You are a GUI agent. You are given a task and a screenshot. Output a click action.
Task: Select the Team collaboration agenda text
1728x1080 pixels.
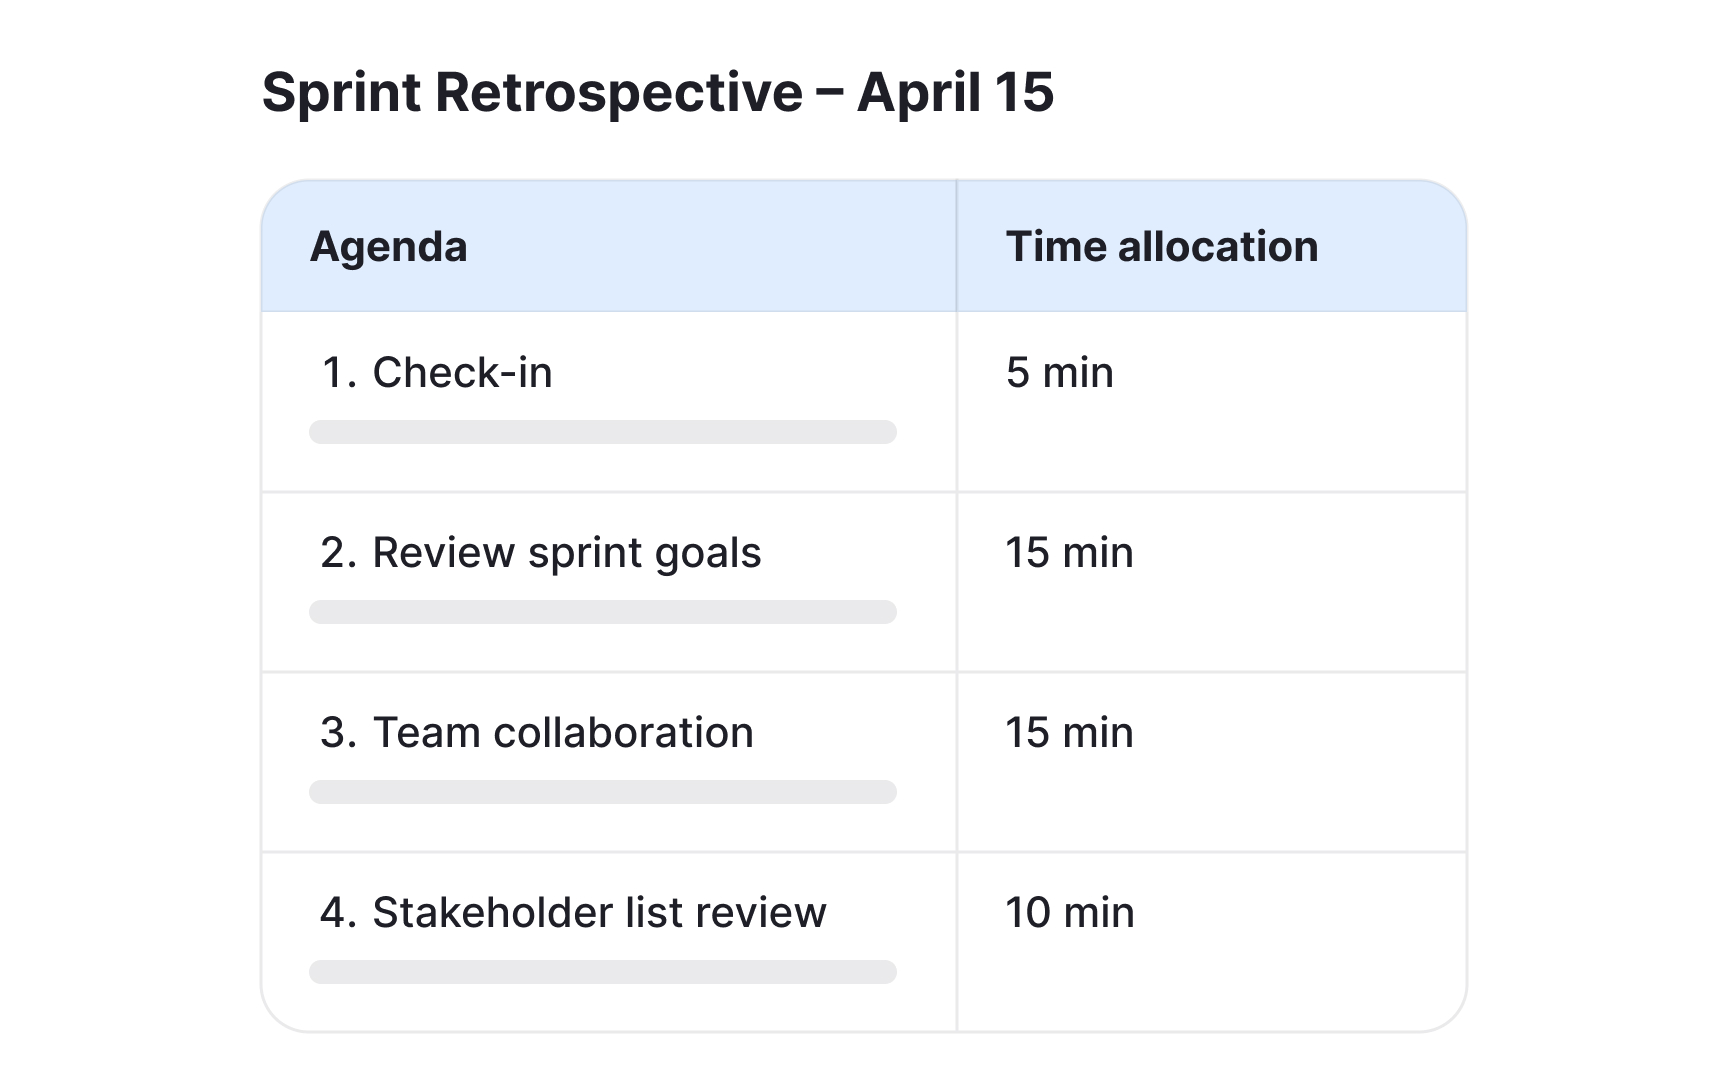(x=563, y=733)
